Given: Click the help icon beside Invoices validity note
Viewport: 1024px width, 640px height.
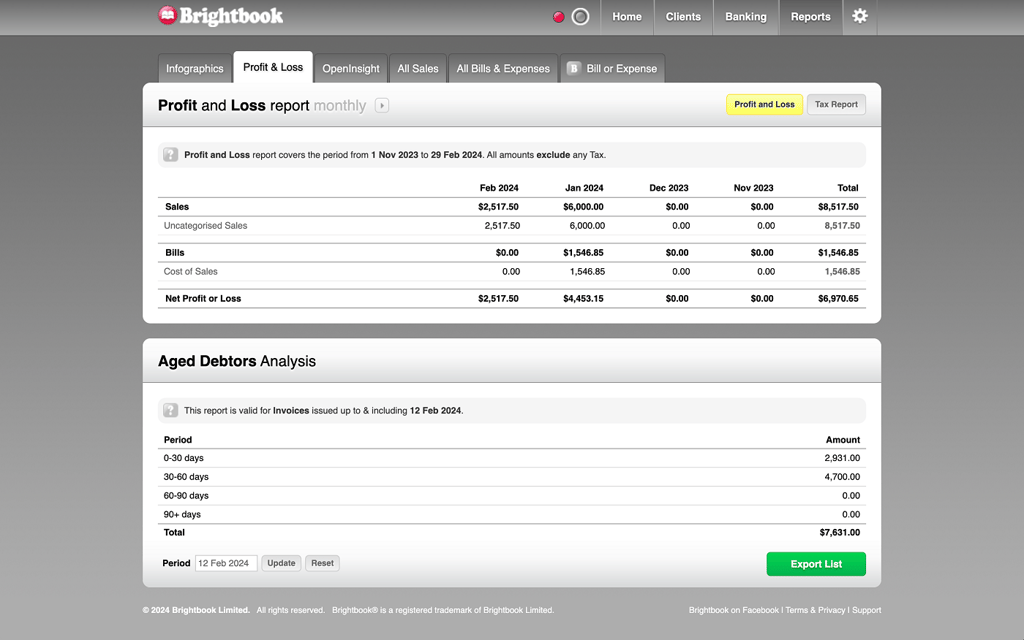Looking at the screenshot, I should 170,410.
